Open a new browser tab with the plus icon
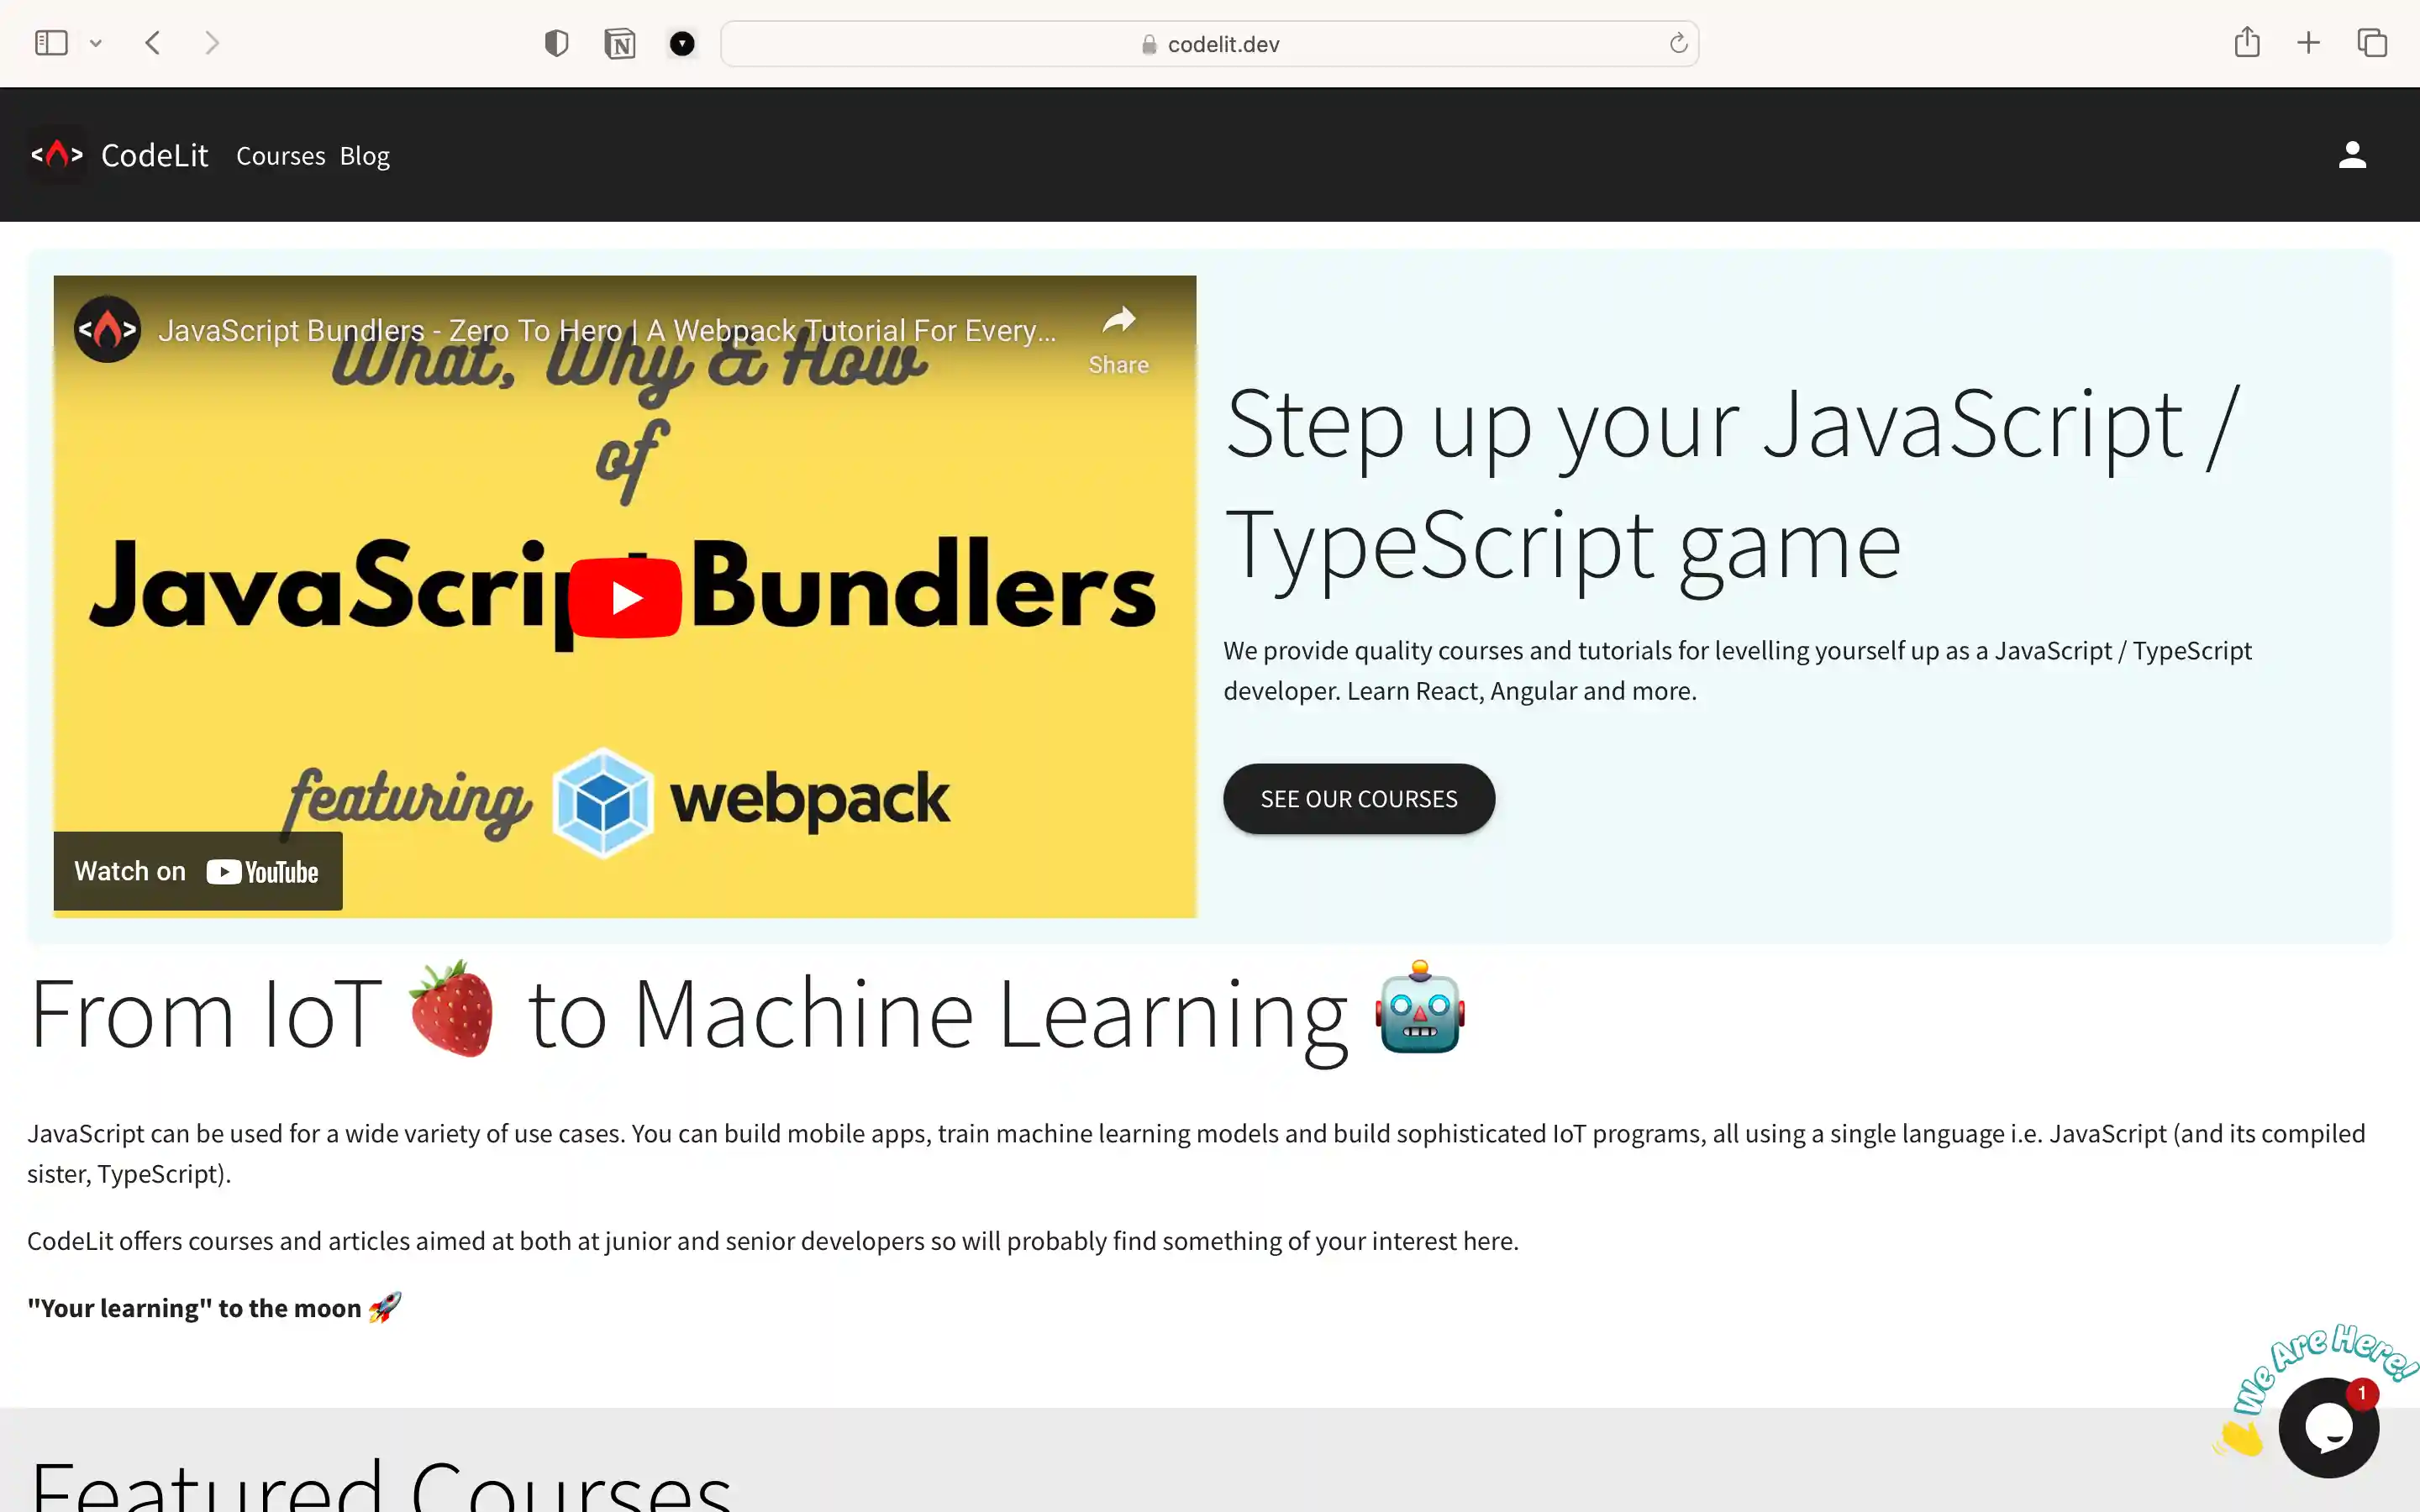 coord(2308,43)
